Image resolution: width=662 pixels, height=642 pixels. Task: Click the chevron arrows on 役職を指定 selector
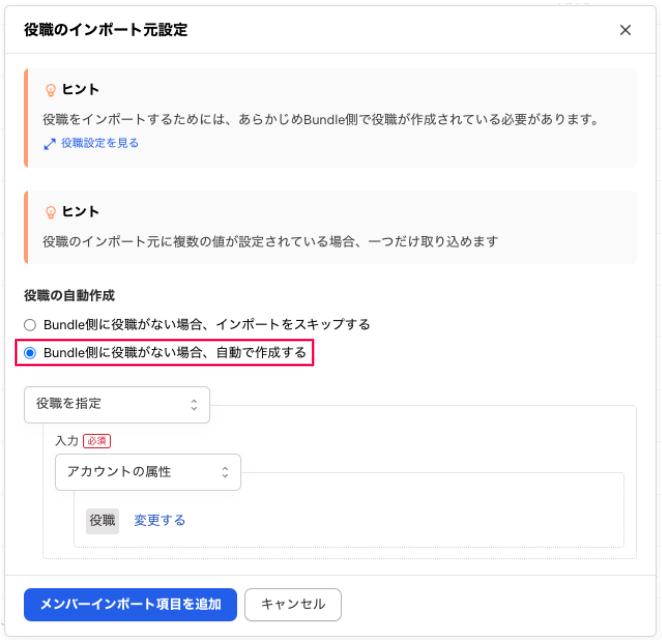(x=194, y=404)
